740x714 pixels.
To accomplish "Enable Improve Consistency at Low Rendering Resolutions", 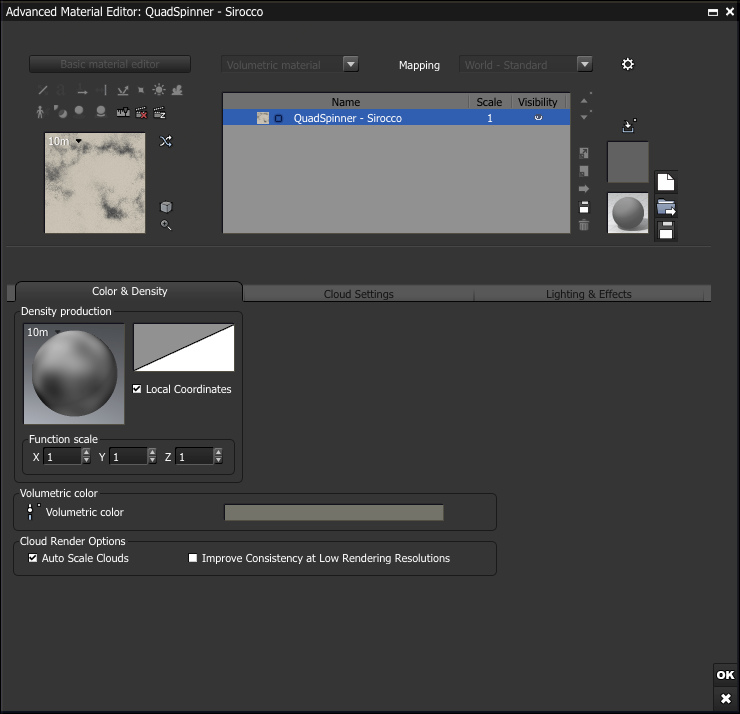I will point(193,558).
